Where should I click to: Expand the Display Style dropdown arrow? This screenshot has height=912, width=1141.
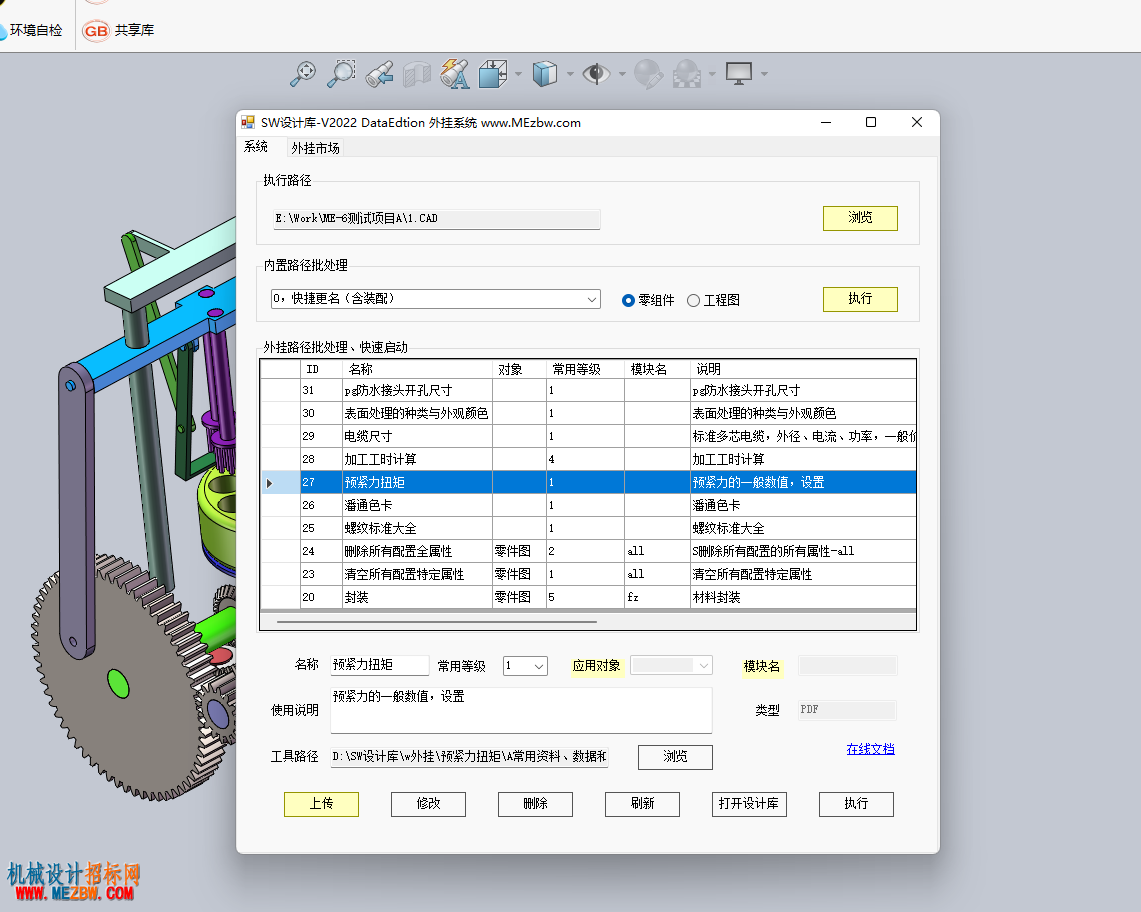(570, 74)
